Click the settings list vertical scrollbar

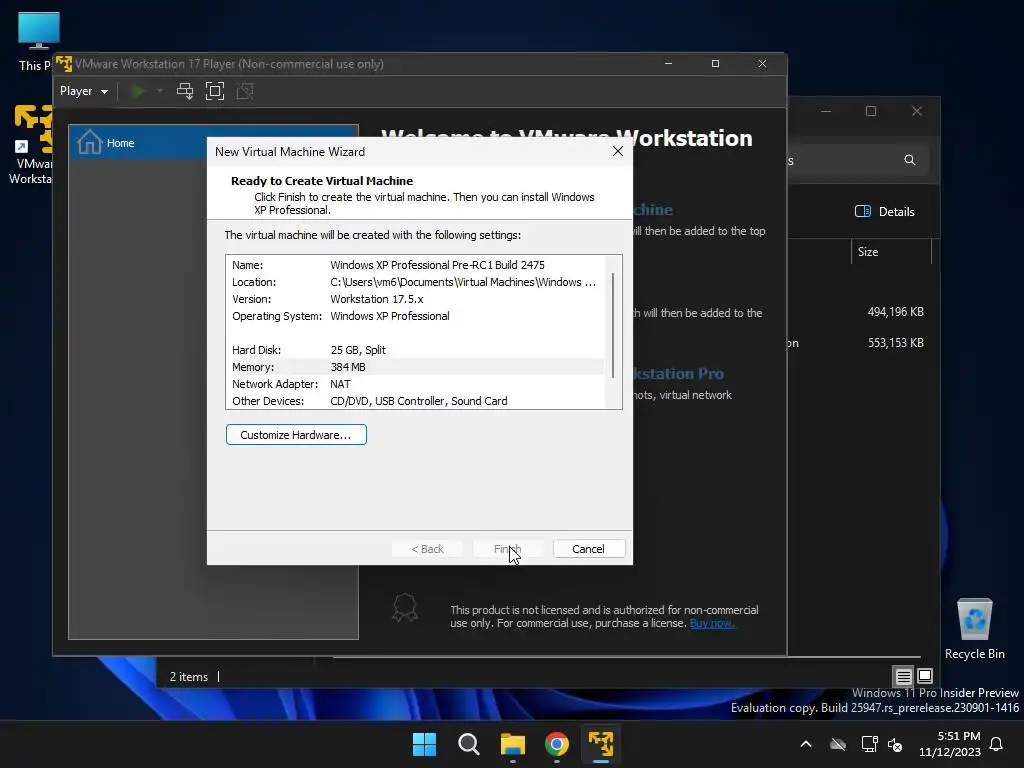pos(613,325)
